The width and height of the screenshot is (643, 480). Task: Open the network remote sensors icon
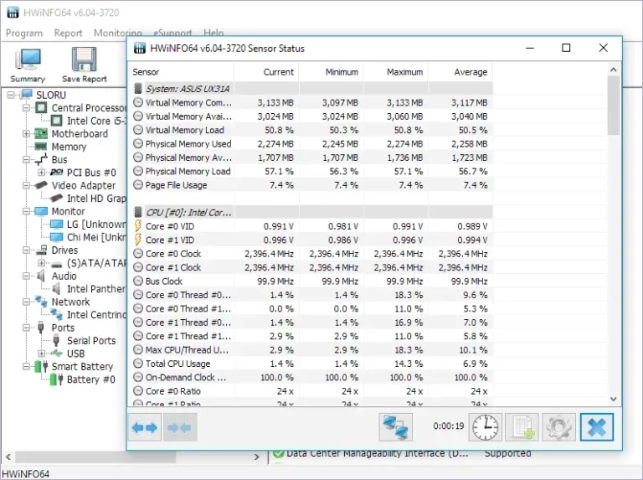[x=395, y=427]
